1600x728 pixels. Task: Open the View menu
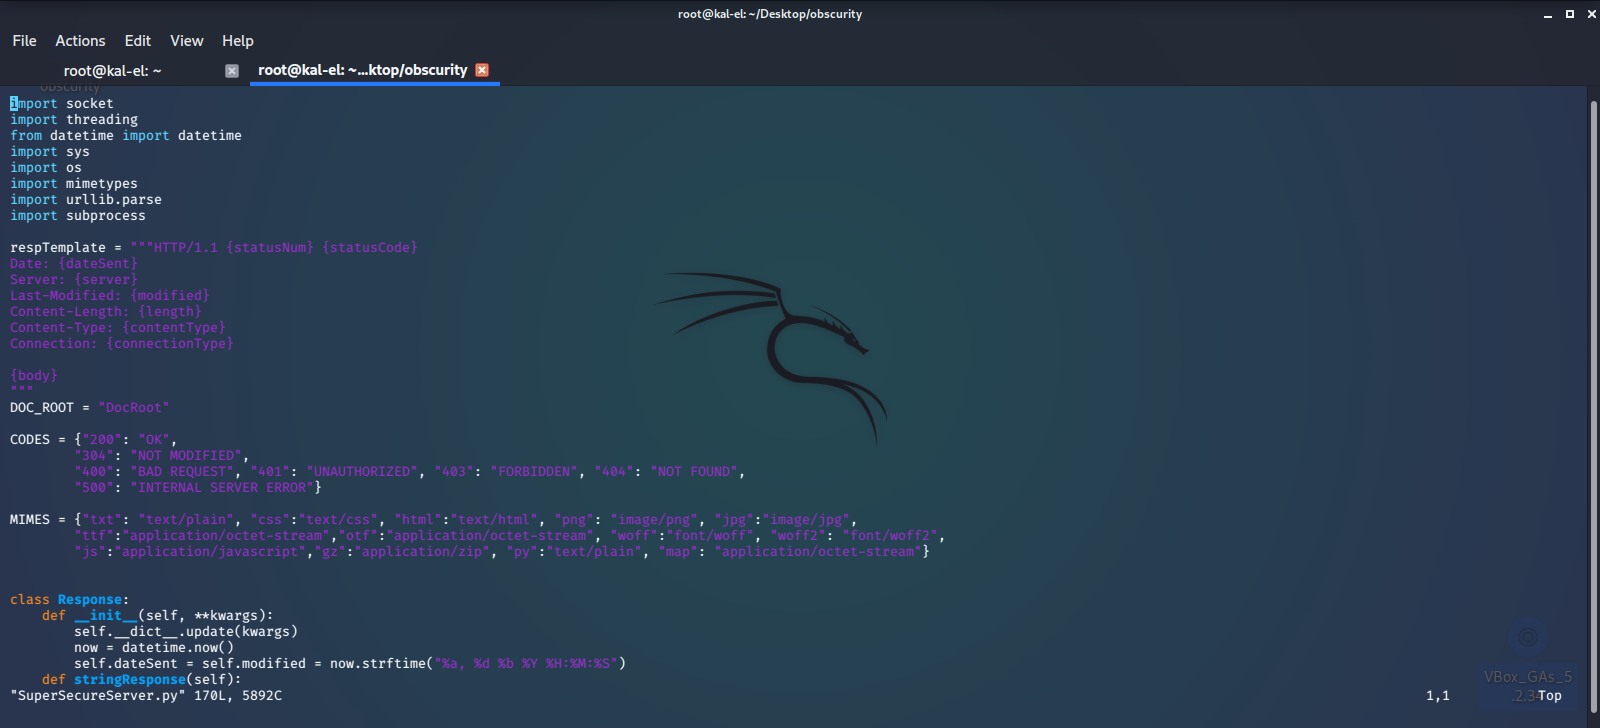186,41
